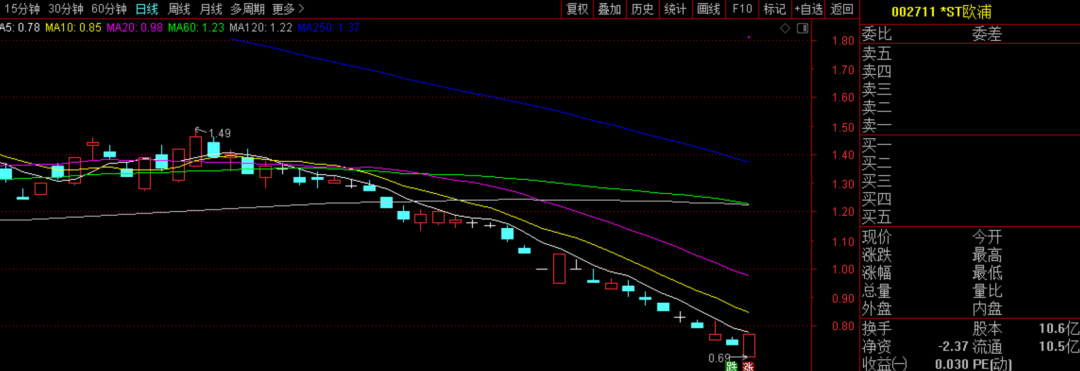Open F10 company info
Image resolution: width=1080 pixels, height=371 pixels.
tap(742, 9)
